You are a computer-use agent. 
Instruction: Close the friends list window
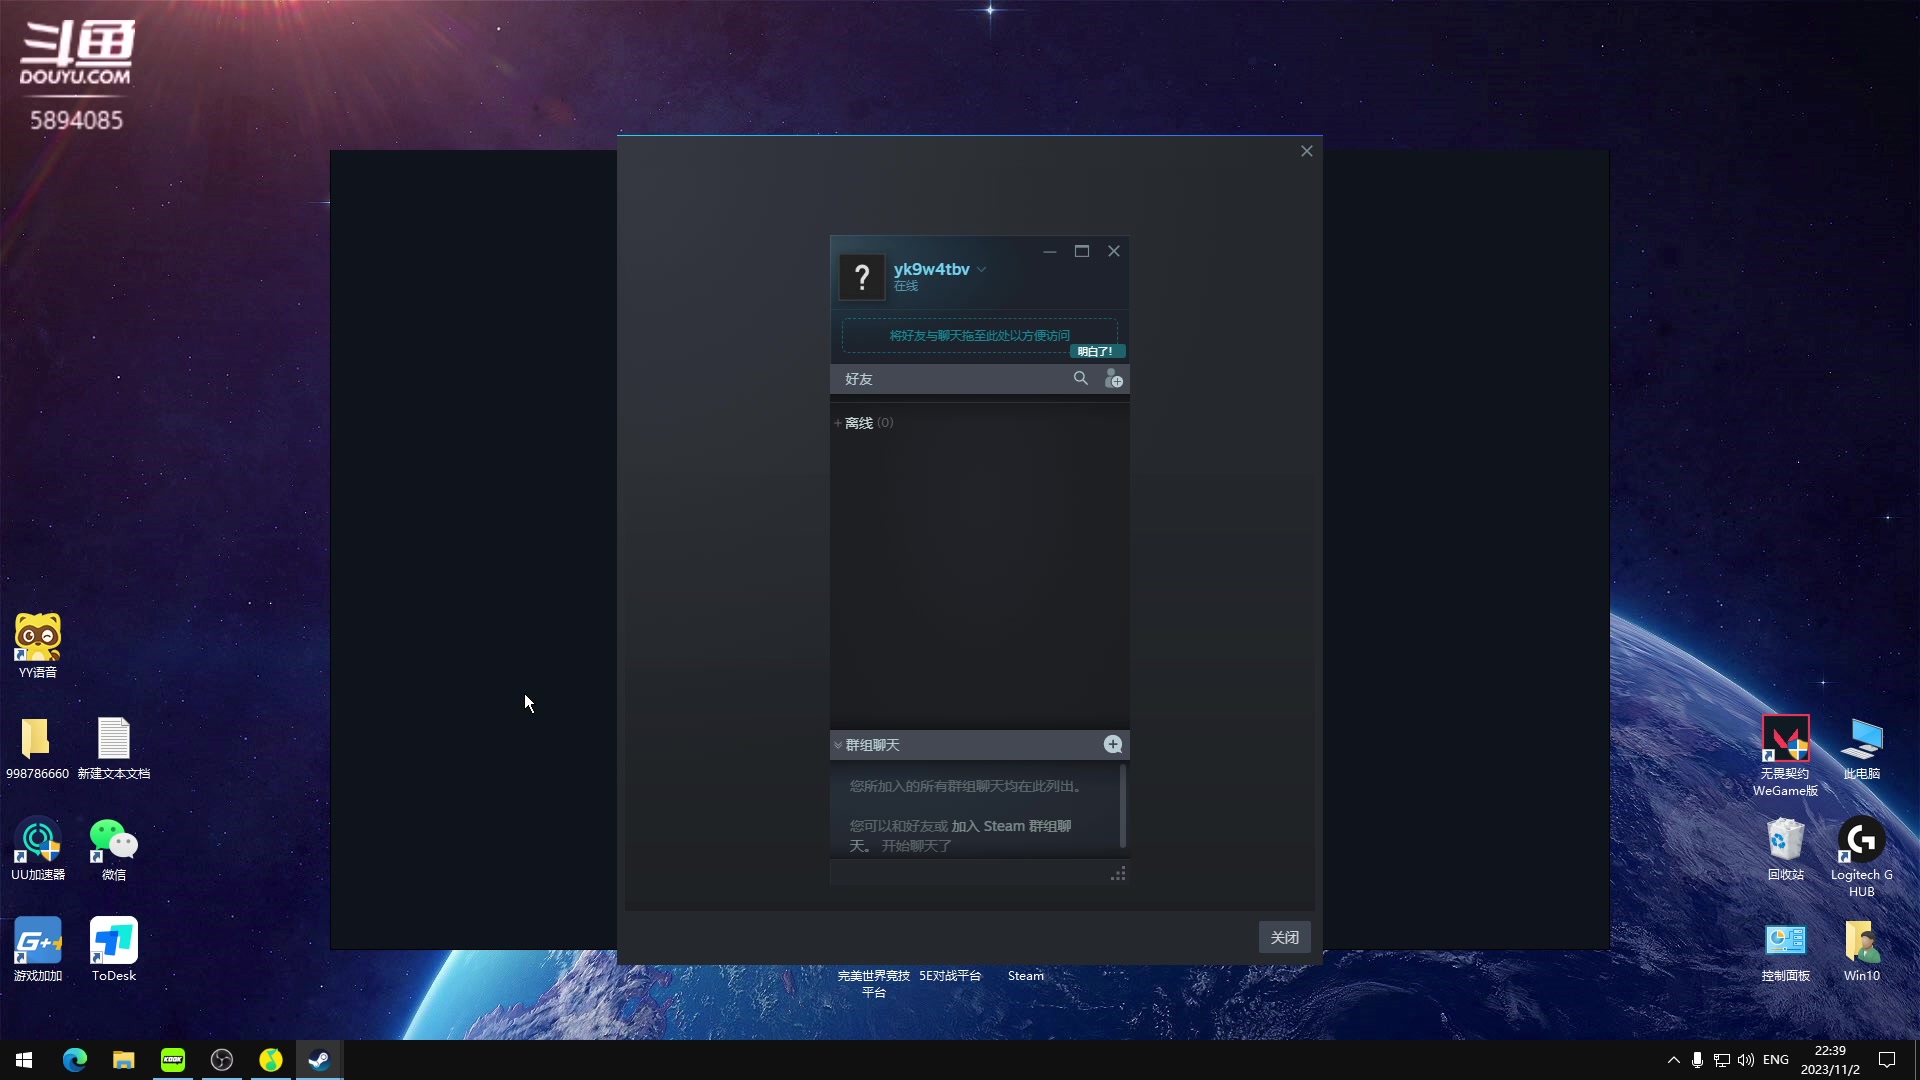point(1114,251)
